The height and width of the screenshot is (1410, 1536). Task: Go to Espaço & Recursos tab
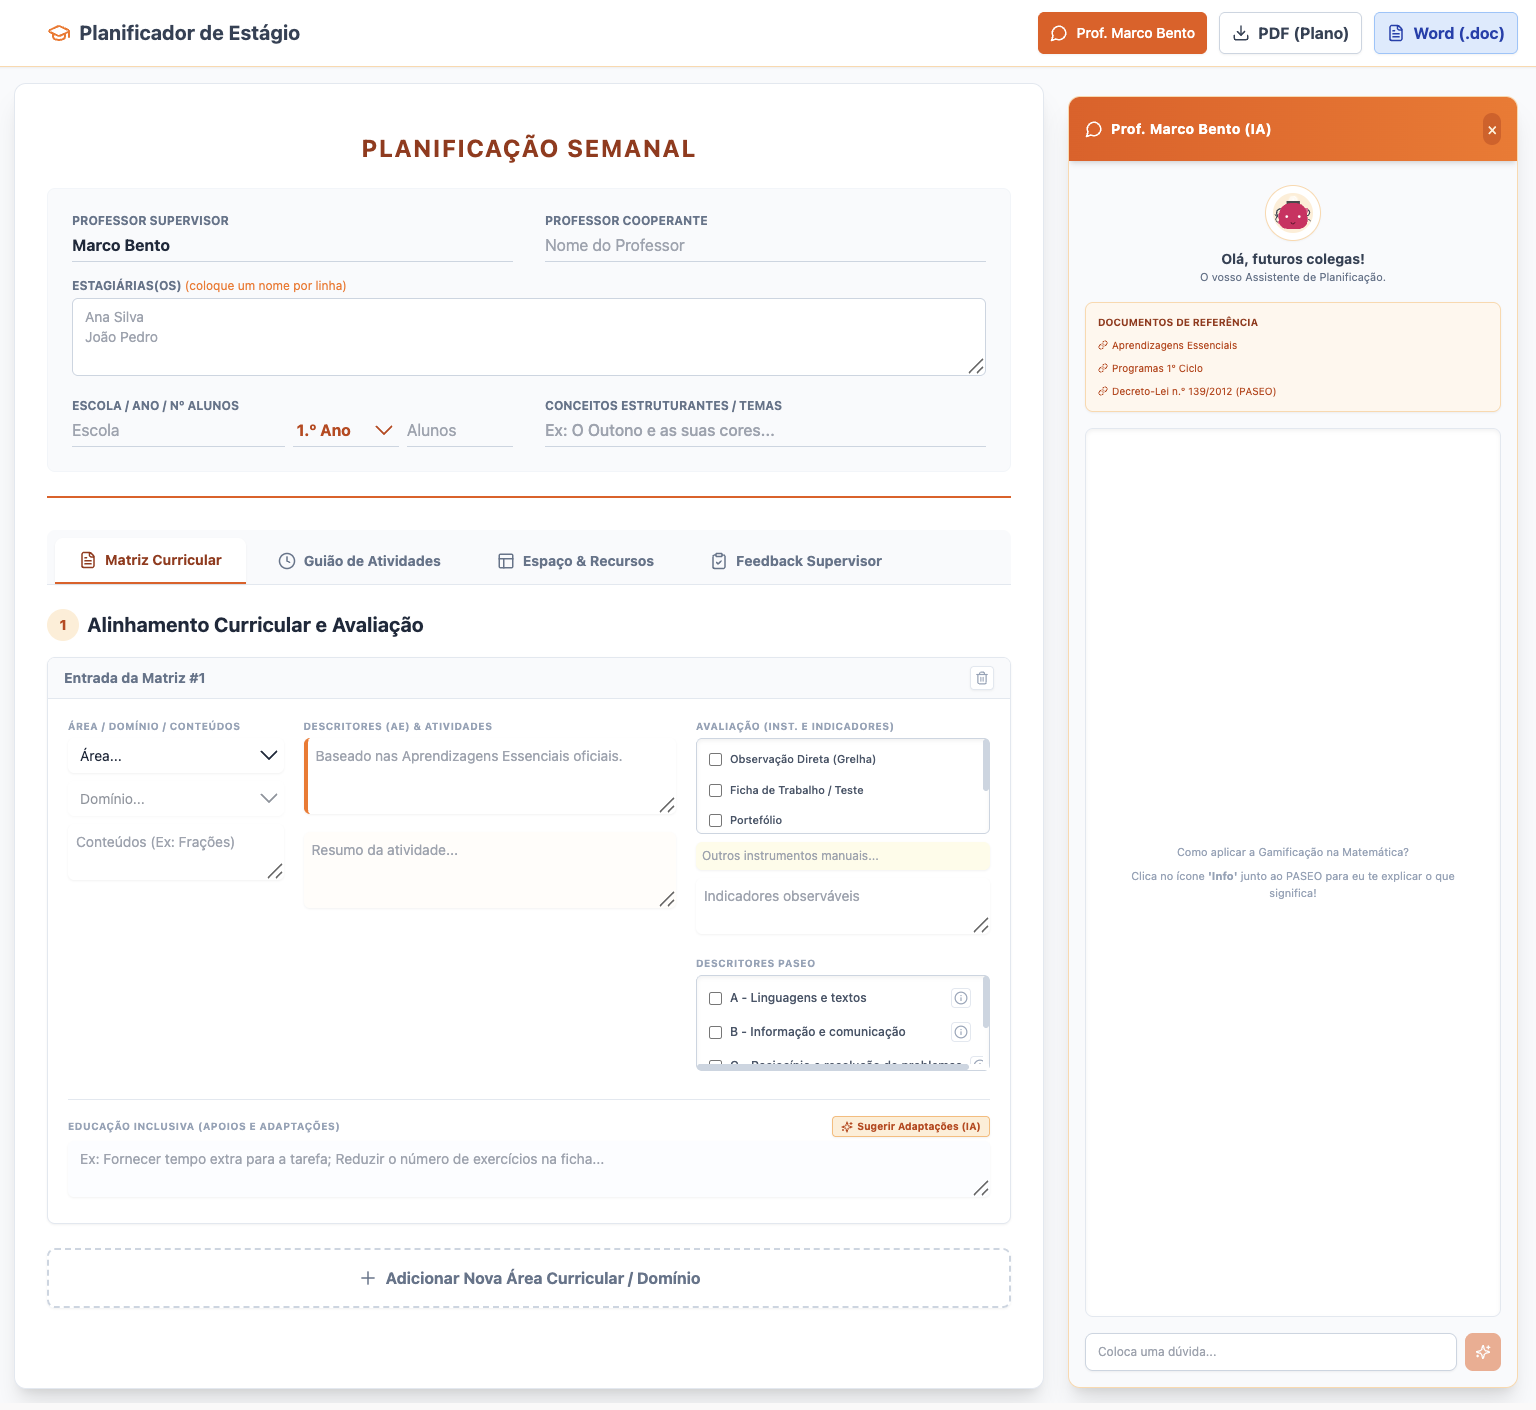pyautogui.click(x=576, y=561)
